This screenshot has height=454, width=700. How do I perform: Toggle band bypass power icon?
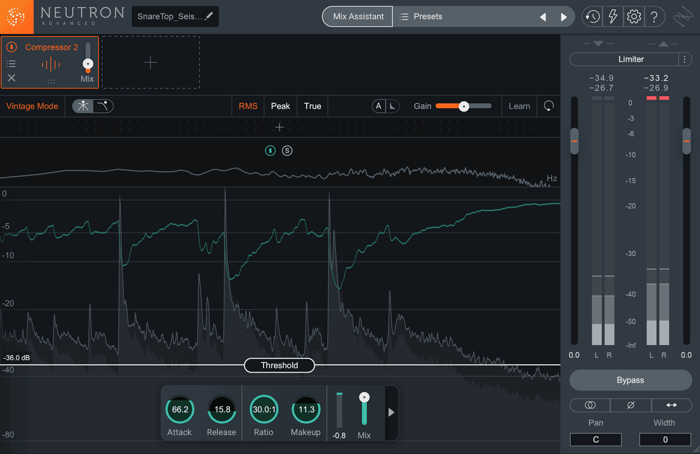tap(270, 151)
